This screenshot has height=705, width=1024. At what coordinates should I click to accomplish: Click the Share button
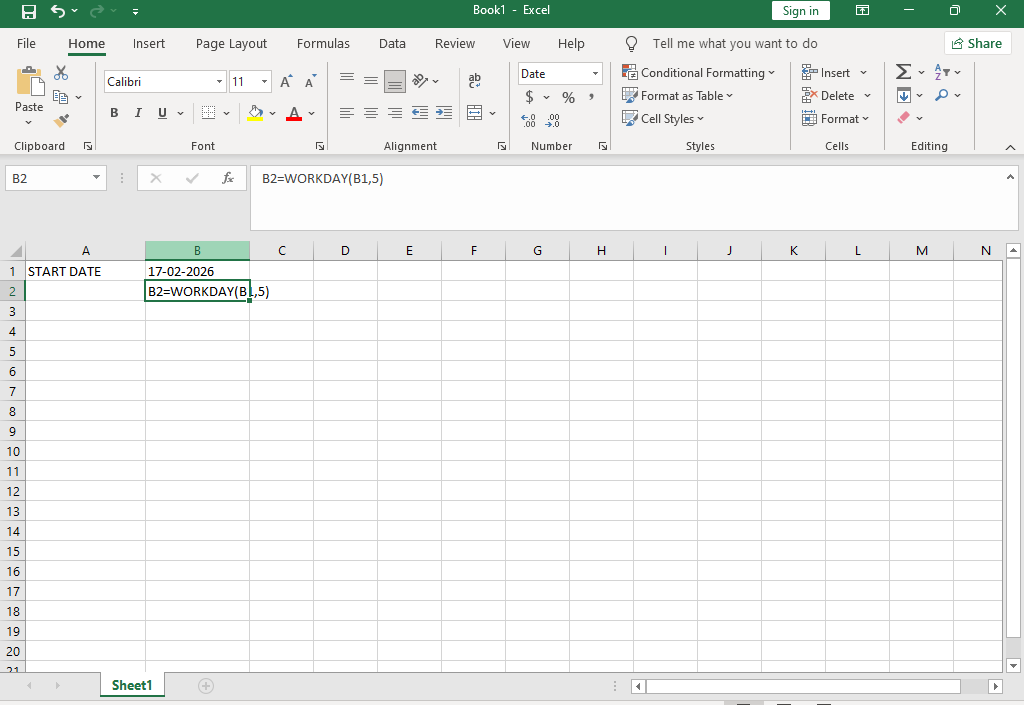pyautogui.click(x=976, y=43)
